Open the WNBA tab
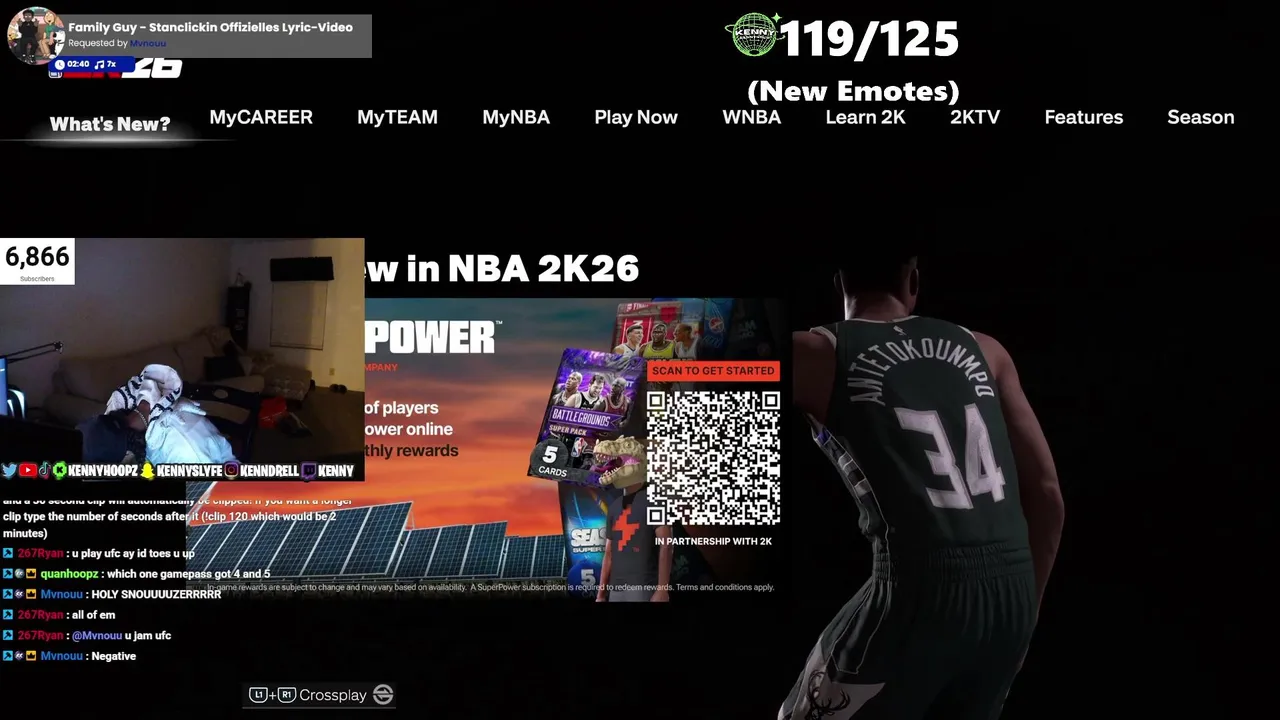 point(752,117)
